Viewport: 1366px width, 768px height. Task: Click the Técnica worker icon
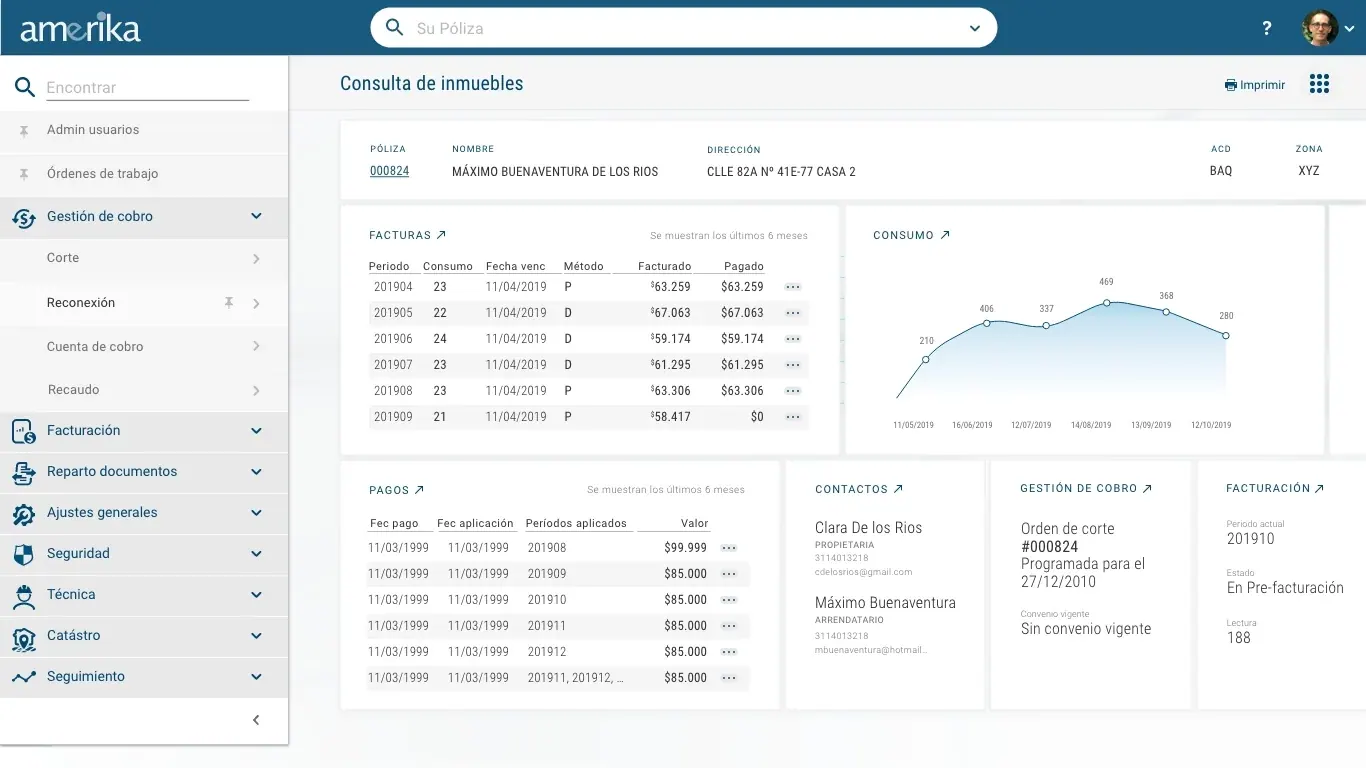[24, 596]
